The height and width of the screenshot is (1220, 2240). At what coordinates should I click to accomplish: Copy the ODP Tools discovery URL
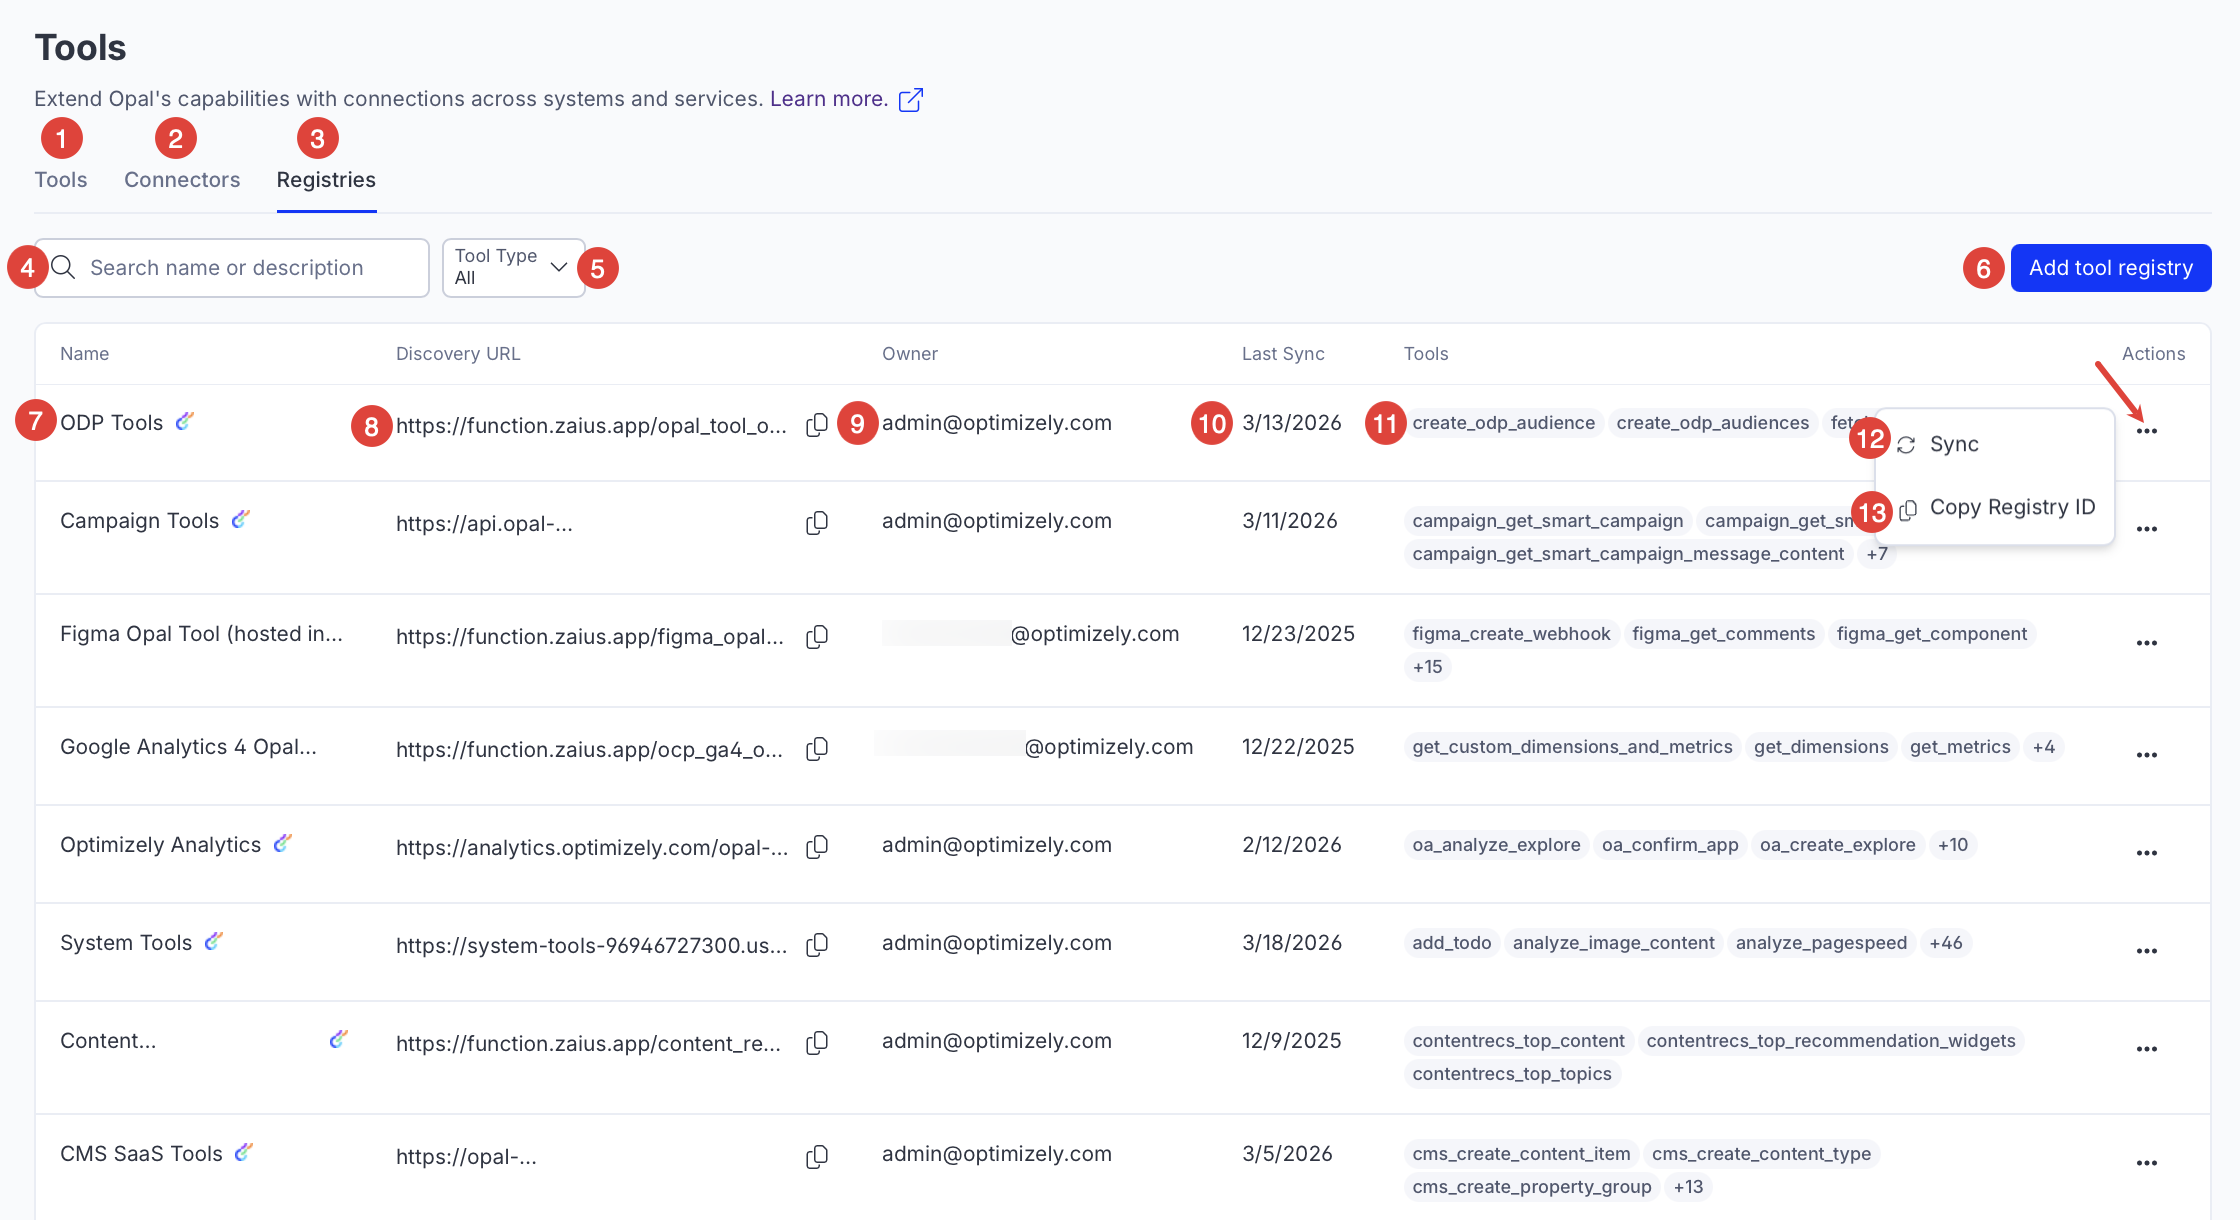click(817, 425)
